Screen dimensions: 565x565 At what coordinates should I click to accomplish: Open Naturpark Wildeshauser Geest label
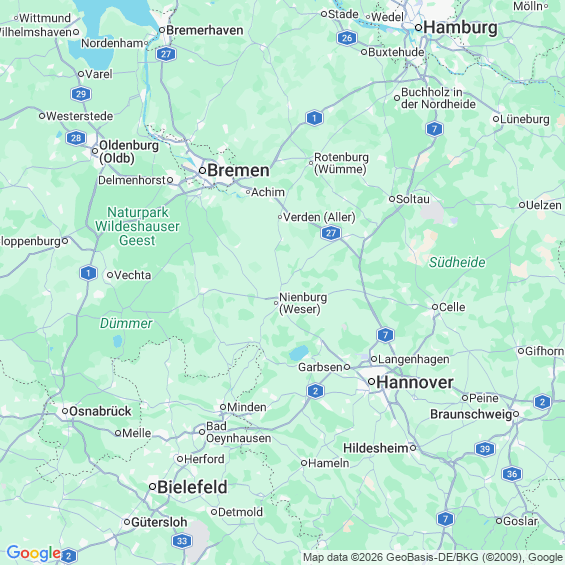pyautogui.click(x=137, y=226)
